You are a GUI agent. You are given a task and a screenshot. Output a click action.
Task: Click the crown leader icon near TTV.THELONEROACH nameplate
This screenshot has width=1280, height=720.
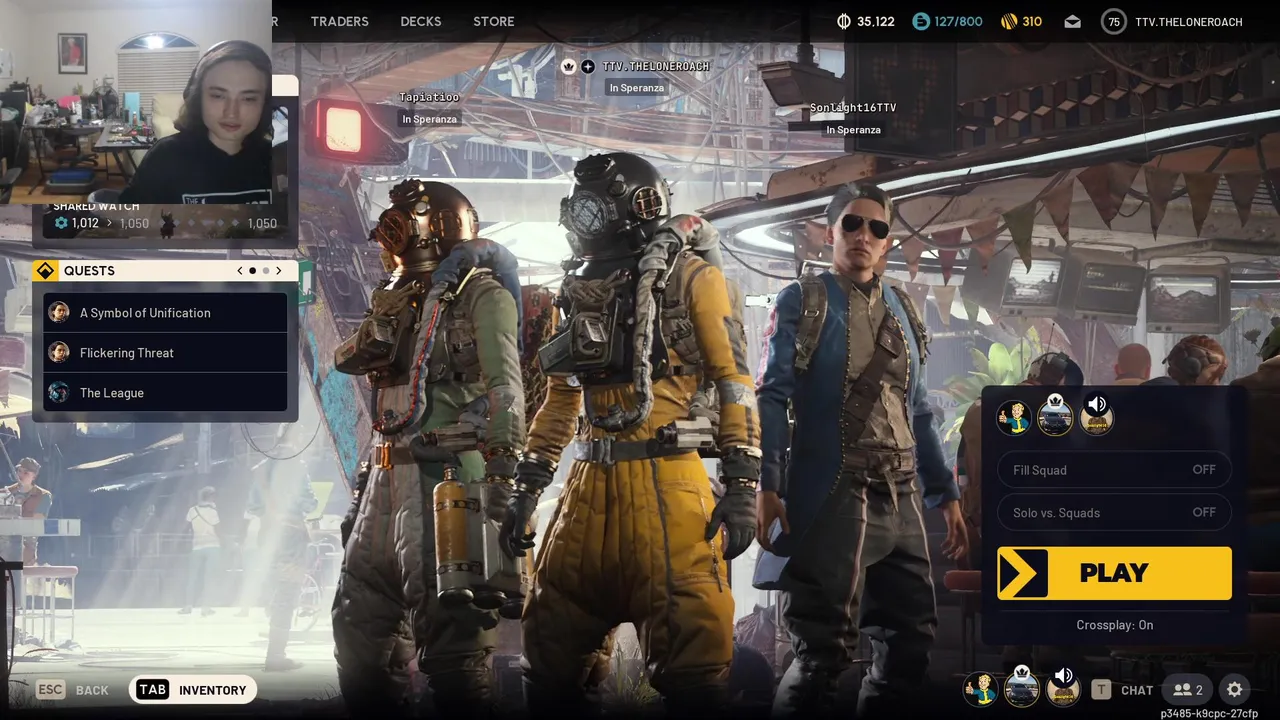(x=569, y=66)
